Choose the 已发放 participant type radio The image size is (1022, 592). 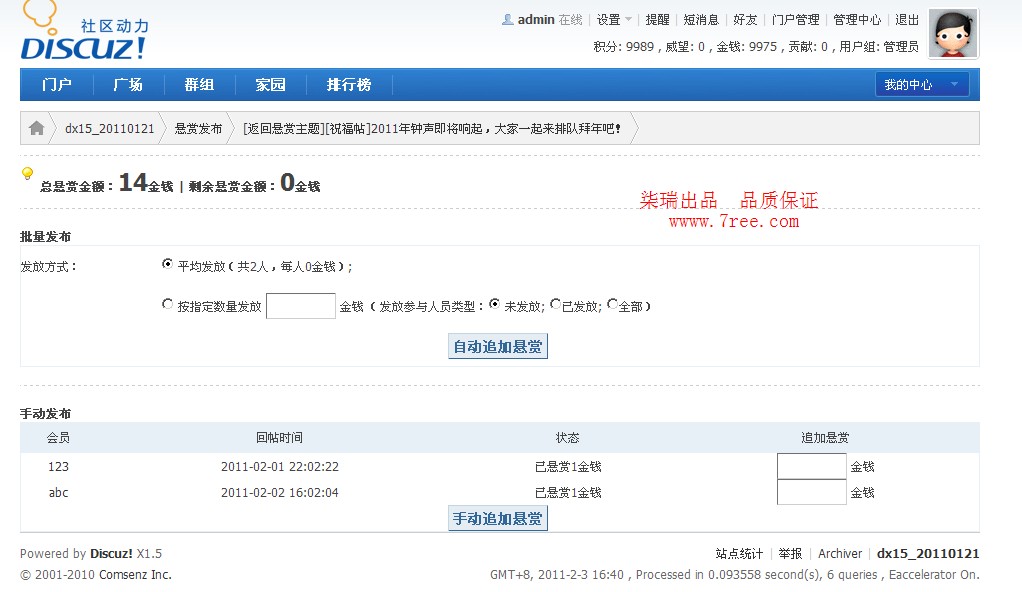coord(555,304)
